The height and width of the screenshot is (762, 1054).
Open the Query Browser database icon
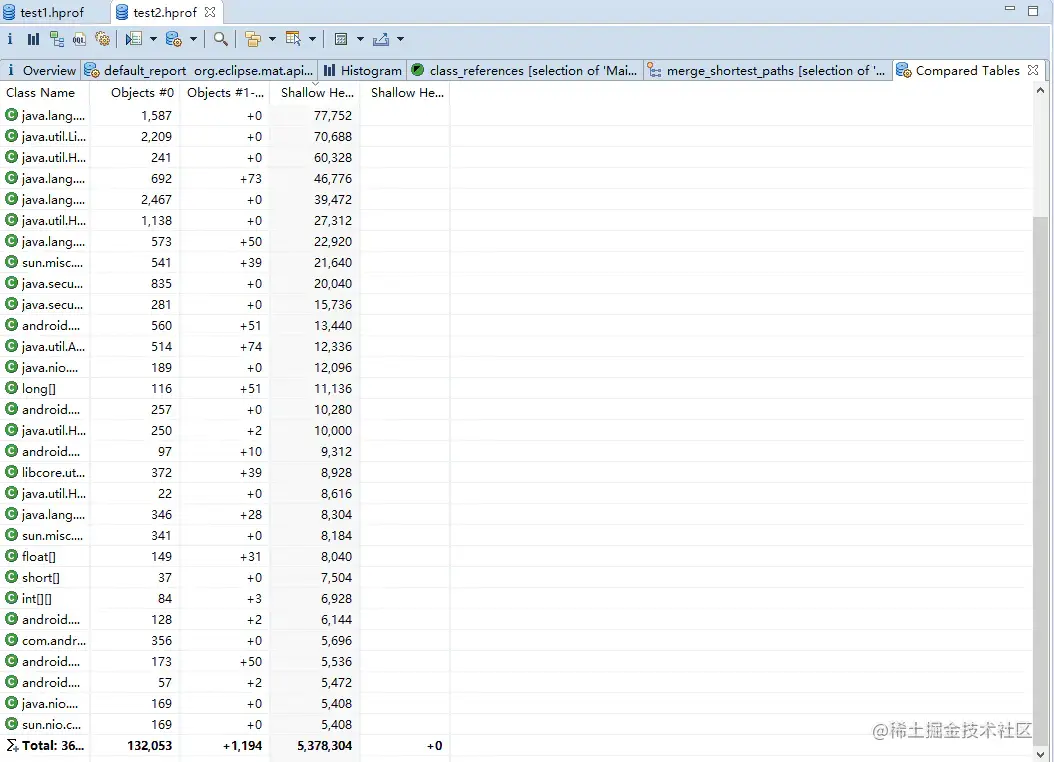(173, 39)
